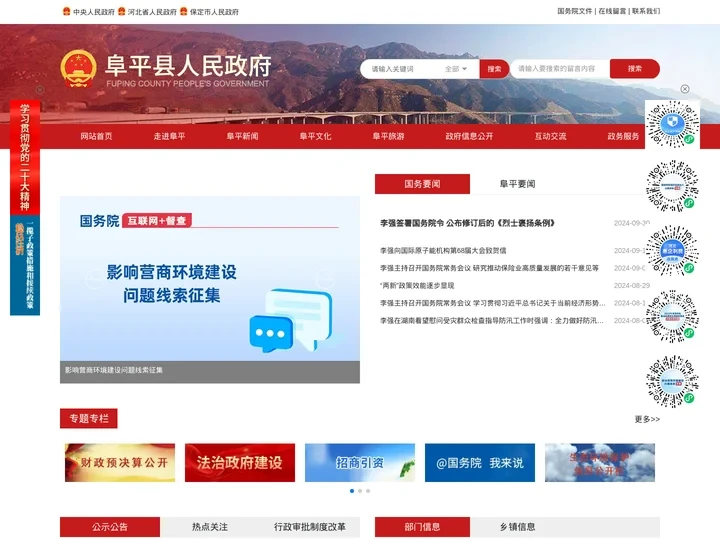Open the 河北省人民政府 link
The width and height of the screenshot is (720, 540).
tap(152, 12)
